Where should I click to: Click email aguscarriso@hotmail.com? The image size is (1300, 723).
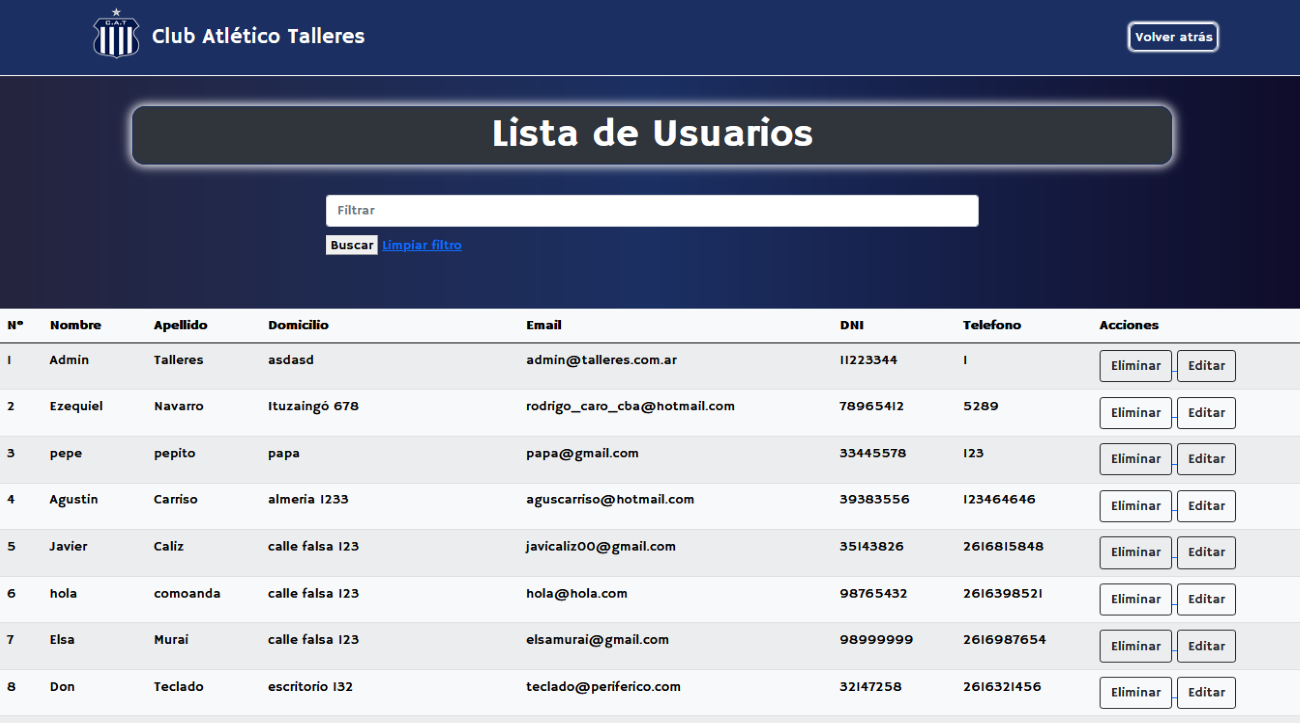(610, 499)
